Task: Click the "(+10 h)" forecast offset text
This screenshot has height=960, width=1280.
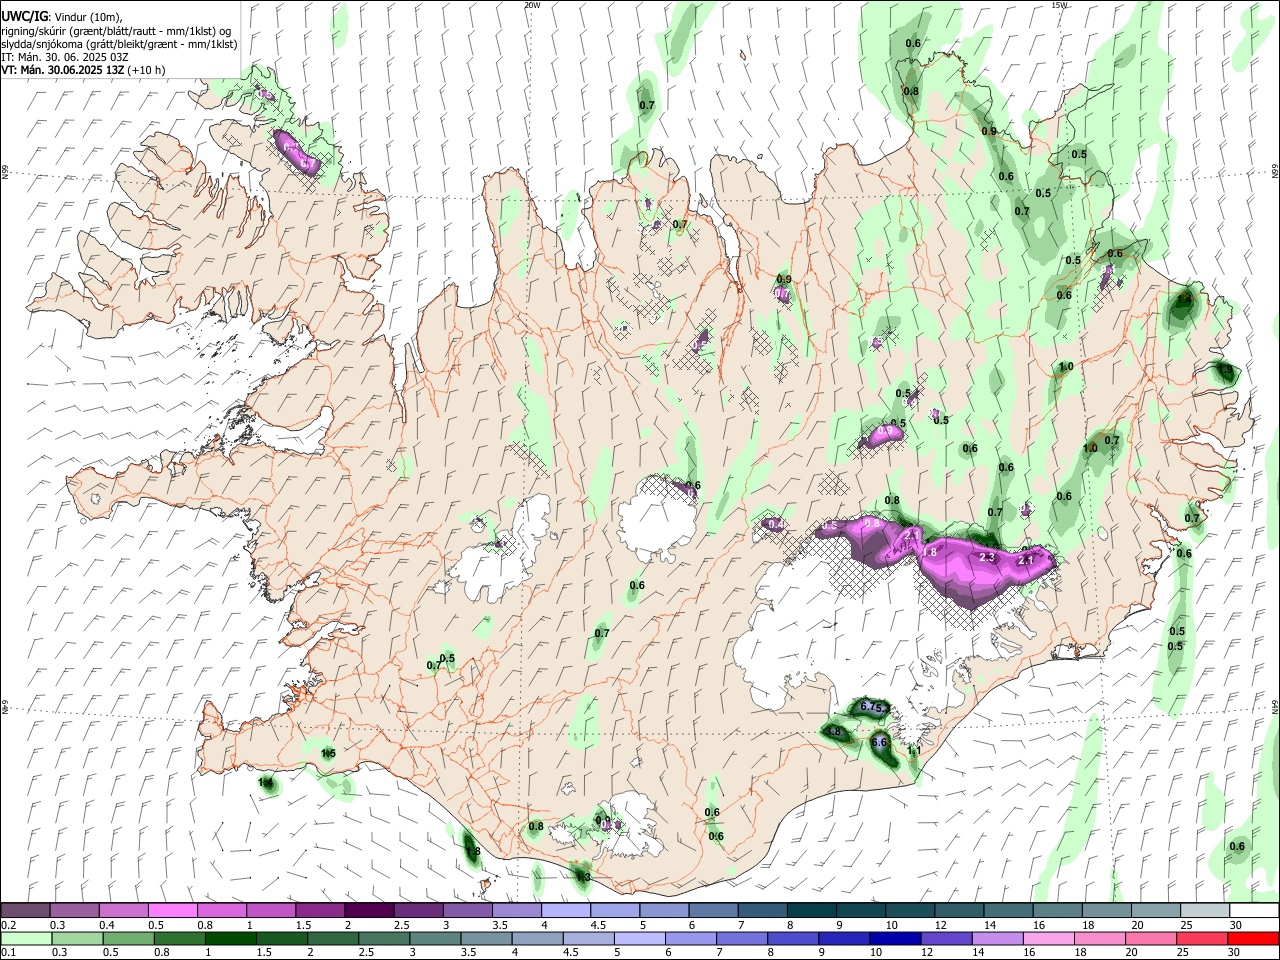Action: (x=146, y=70)
